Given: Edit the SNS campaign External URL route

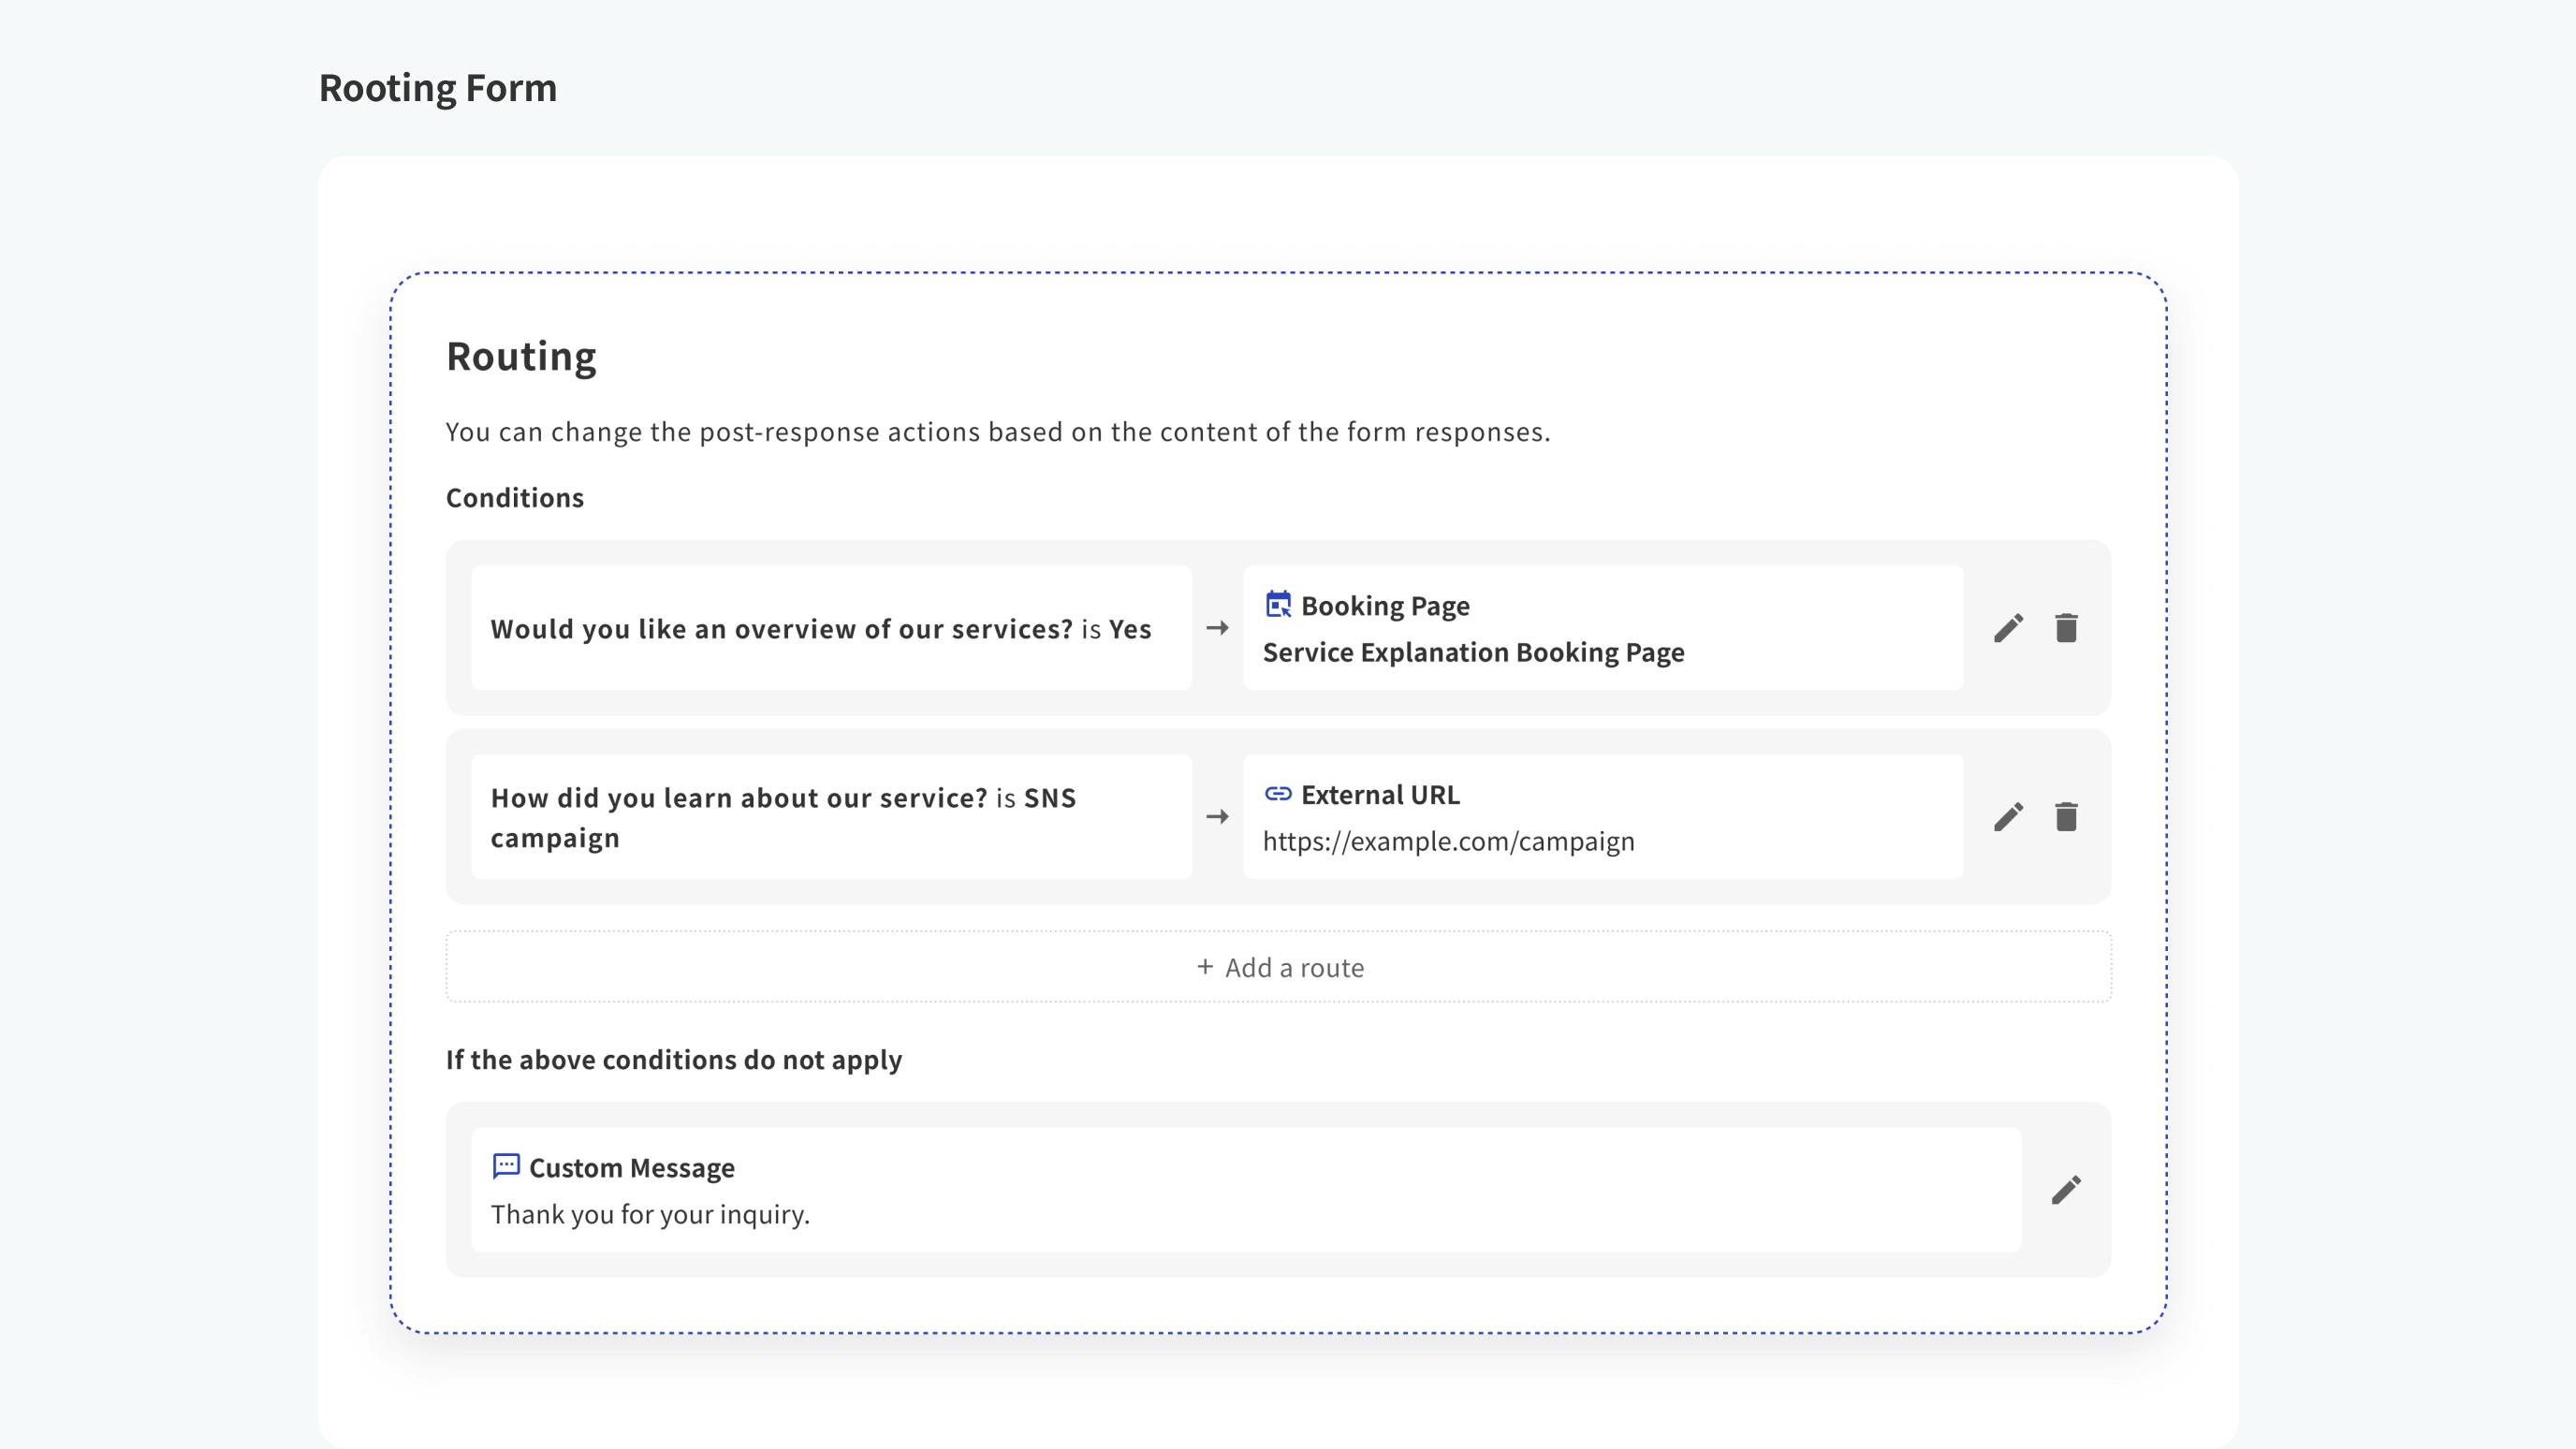Looking at the screenshot, I should [x=2008, y=817].
